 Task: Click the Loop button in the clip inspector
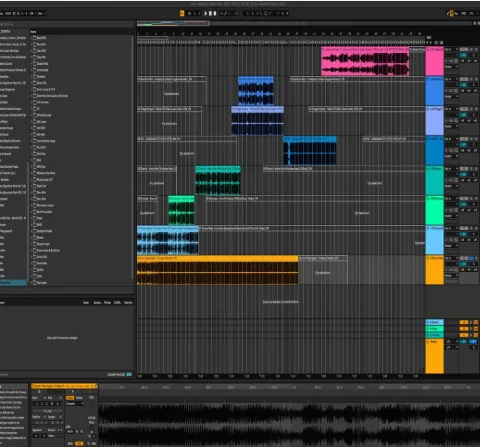tap(48, 411)
